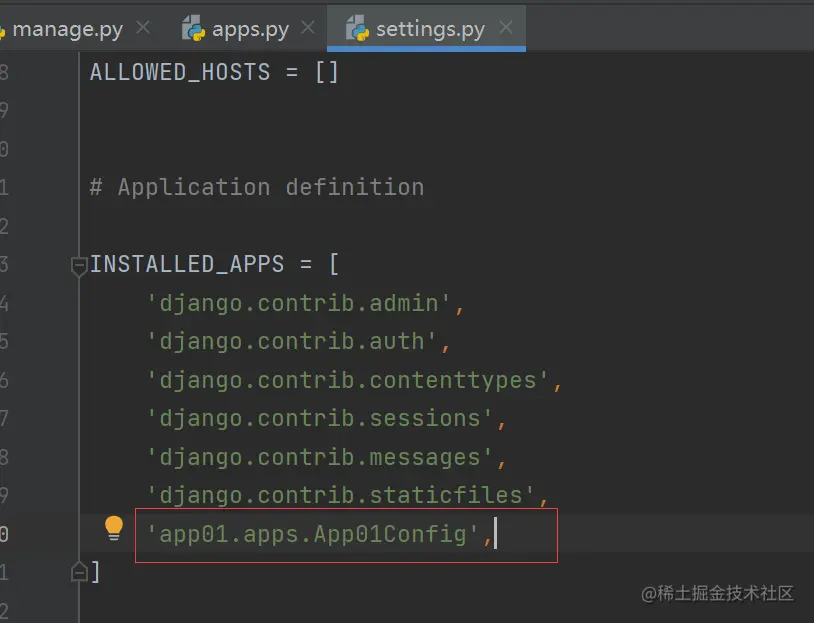Click 'django.contrib.staticfiles' string

pyautogui.click(x=341, y=495)
